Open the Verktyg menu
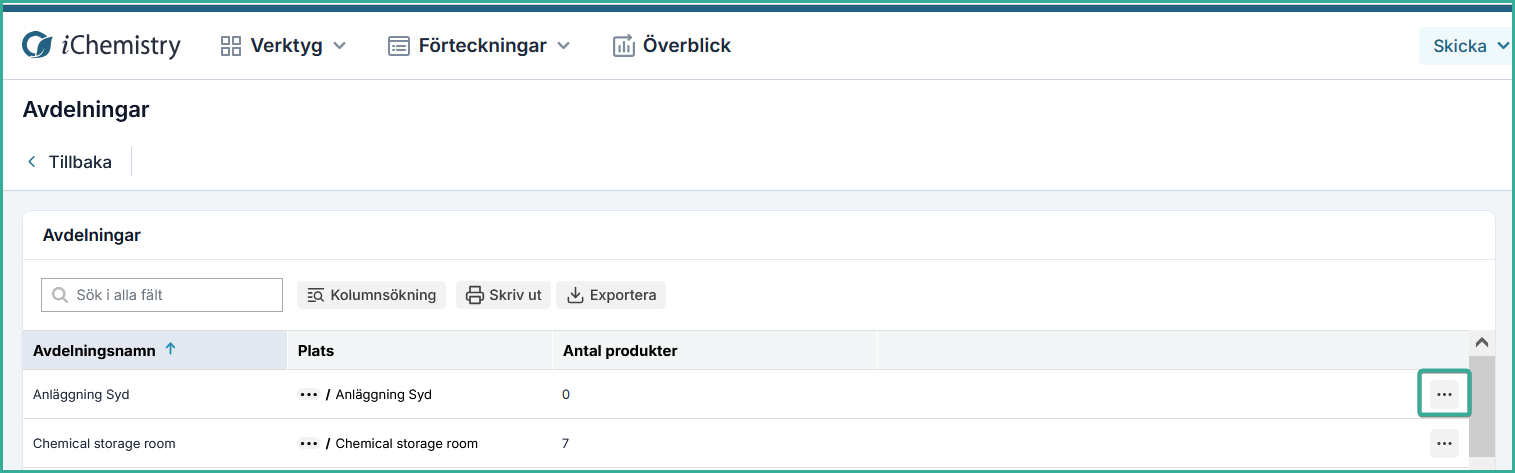The height and width of the screenshot is (473, 1515). tap(283, 45)
